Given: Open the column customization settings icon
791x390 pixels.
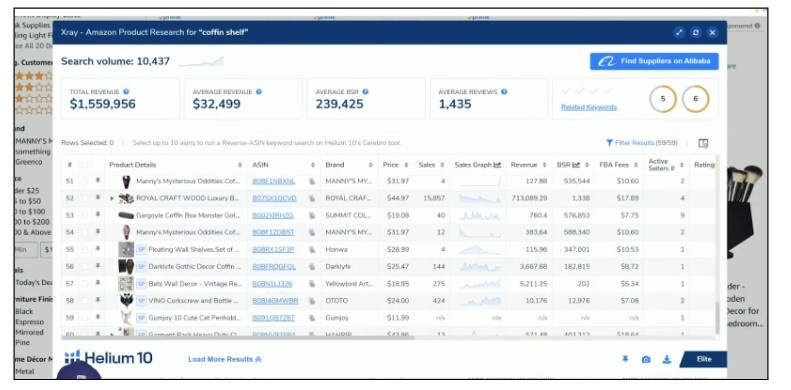Looking at the screenshot, I should (703, 143).
